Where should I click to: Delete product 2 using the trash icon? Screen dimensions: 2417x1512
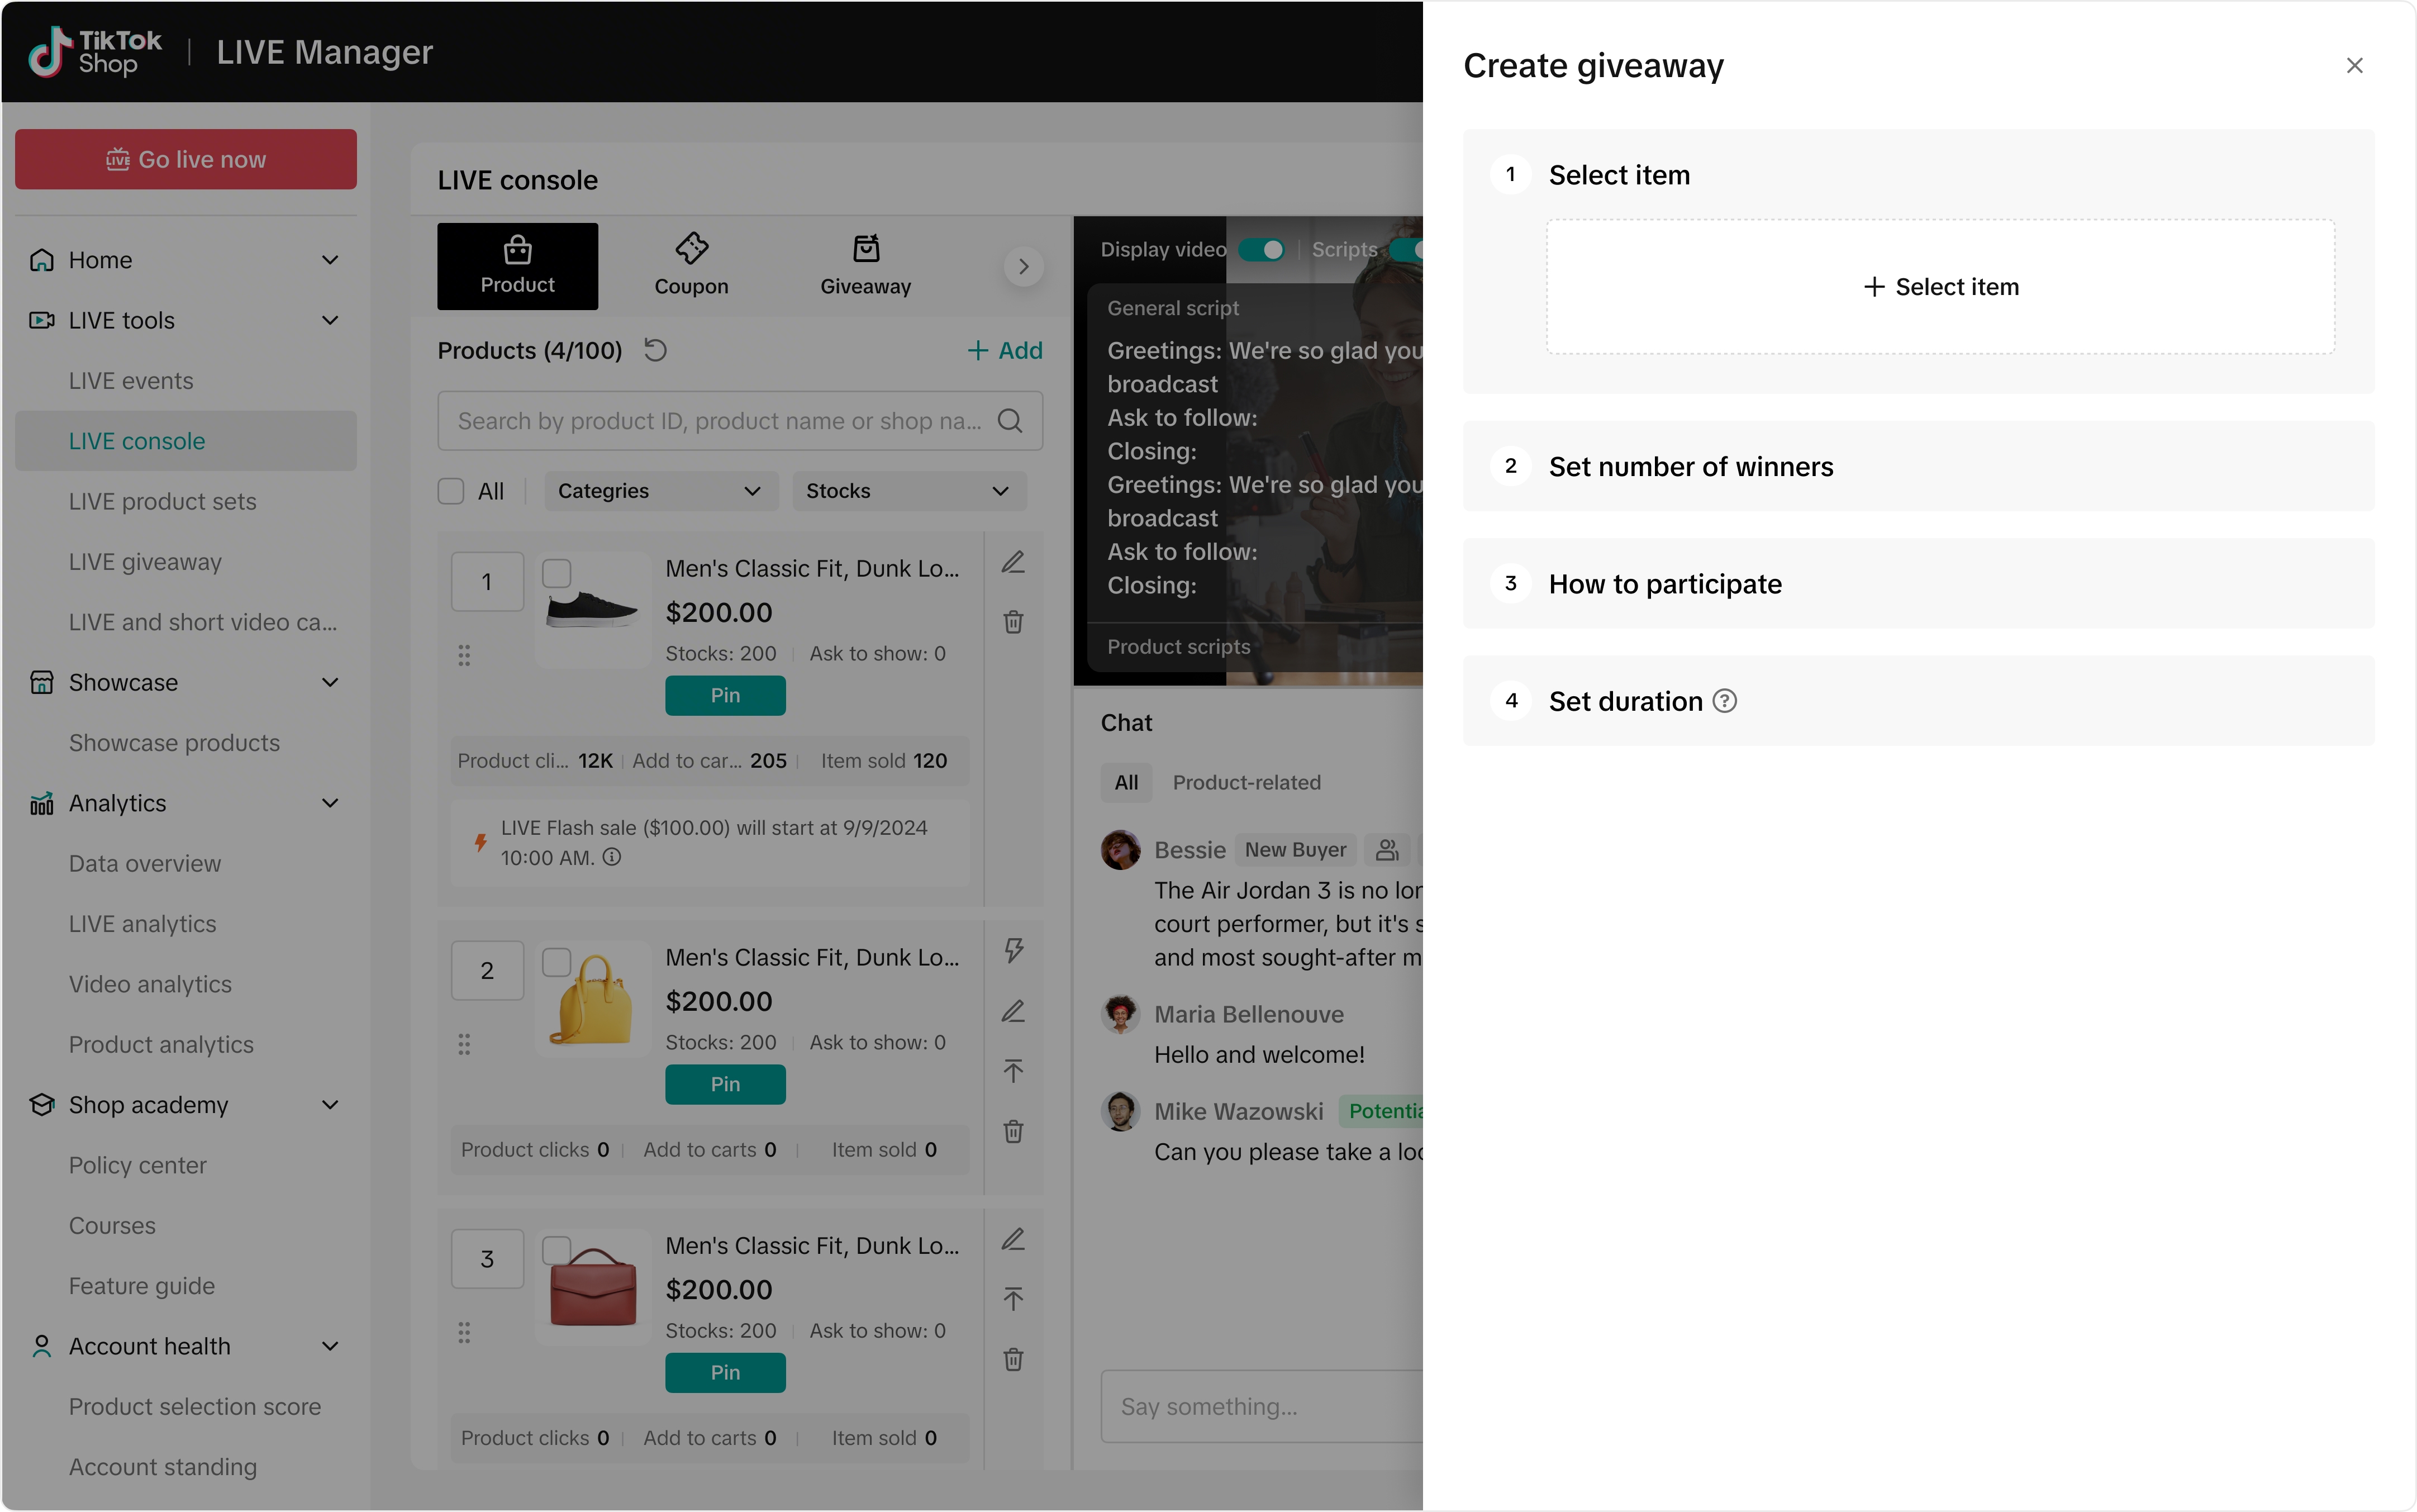click(x=1013, y=1131)
